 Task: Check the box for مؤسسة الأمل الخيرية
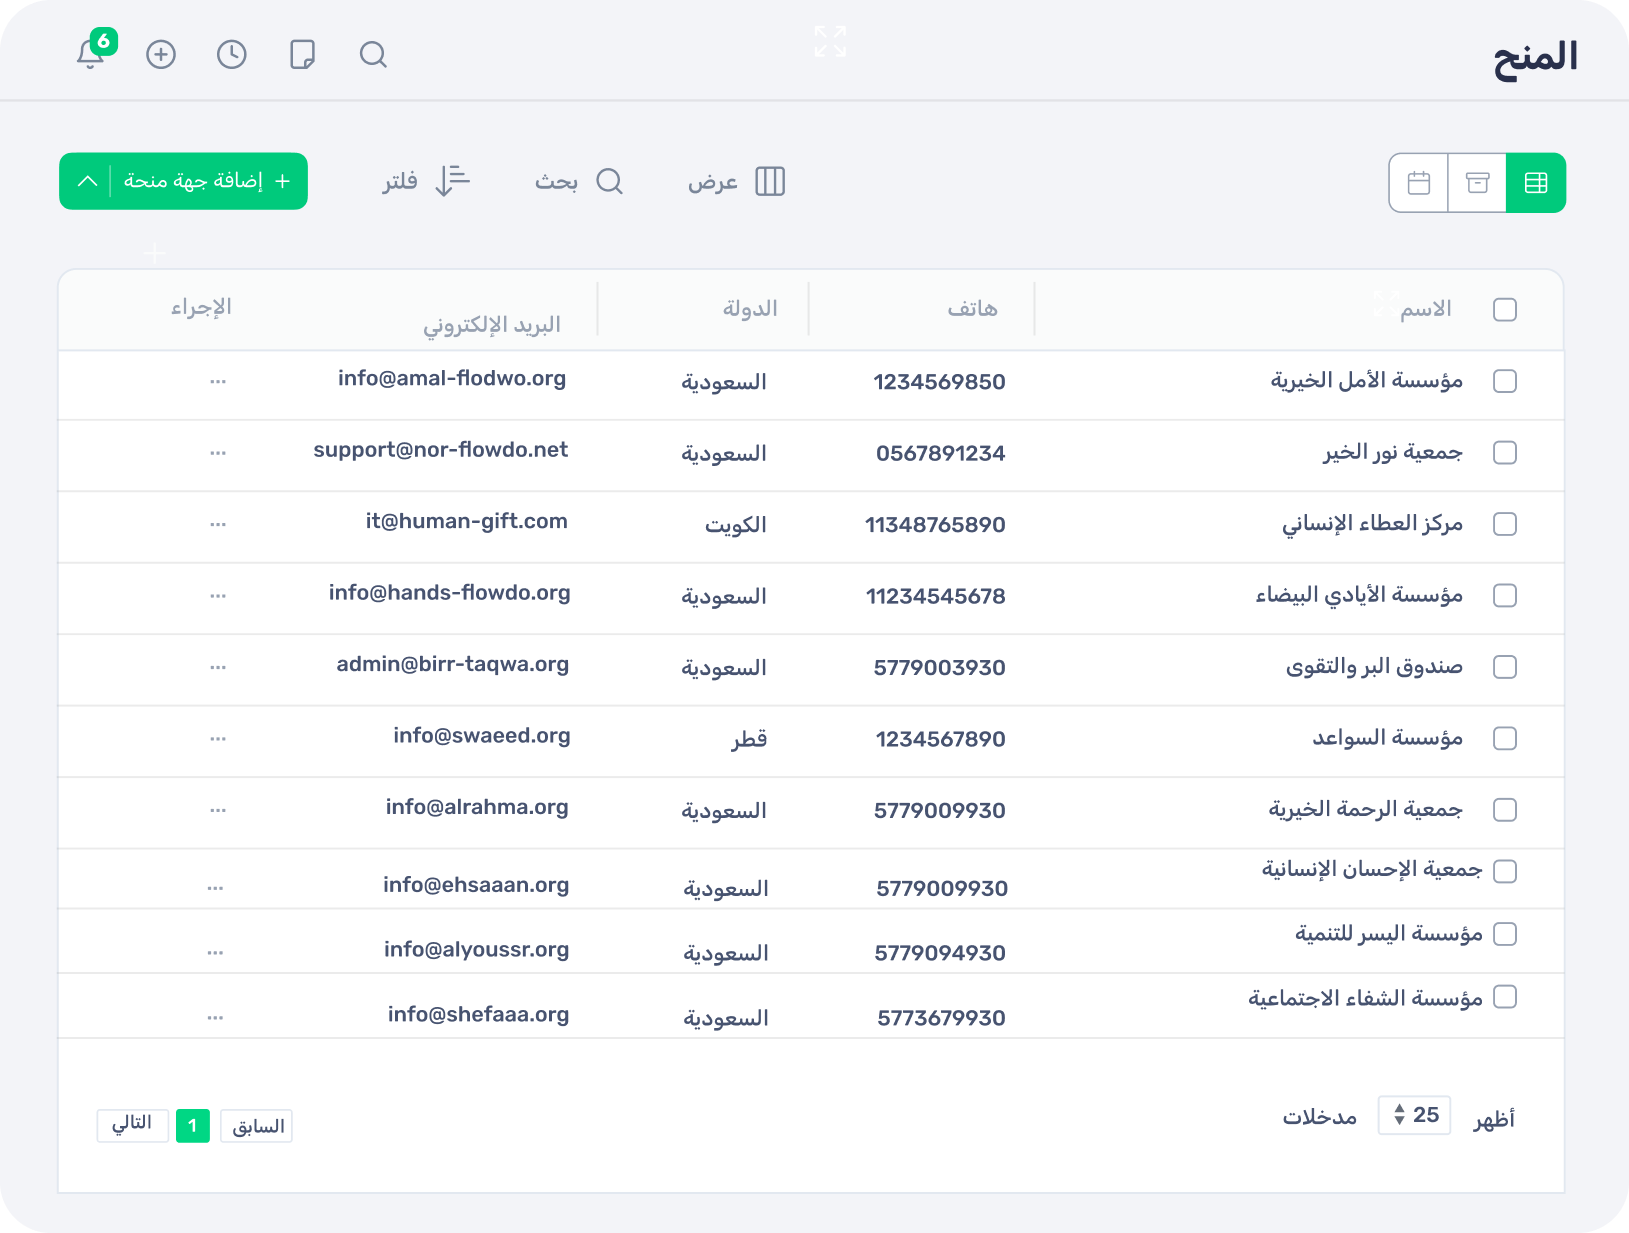(1504, 381)
